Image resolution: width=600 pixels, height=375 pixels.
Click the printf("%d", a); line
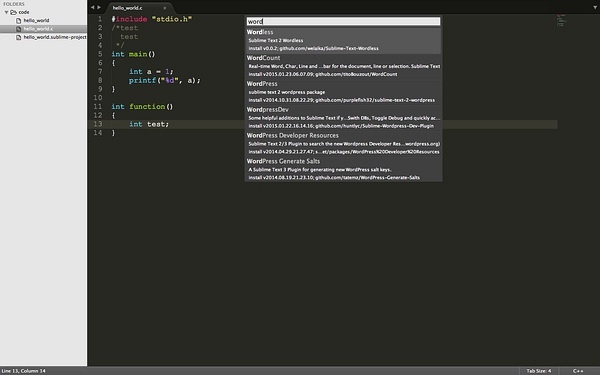[x=165, y=80]
